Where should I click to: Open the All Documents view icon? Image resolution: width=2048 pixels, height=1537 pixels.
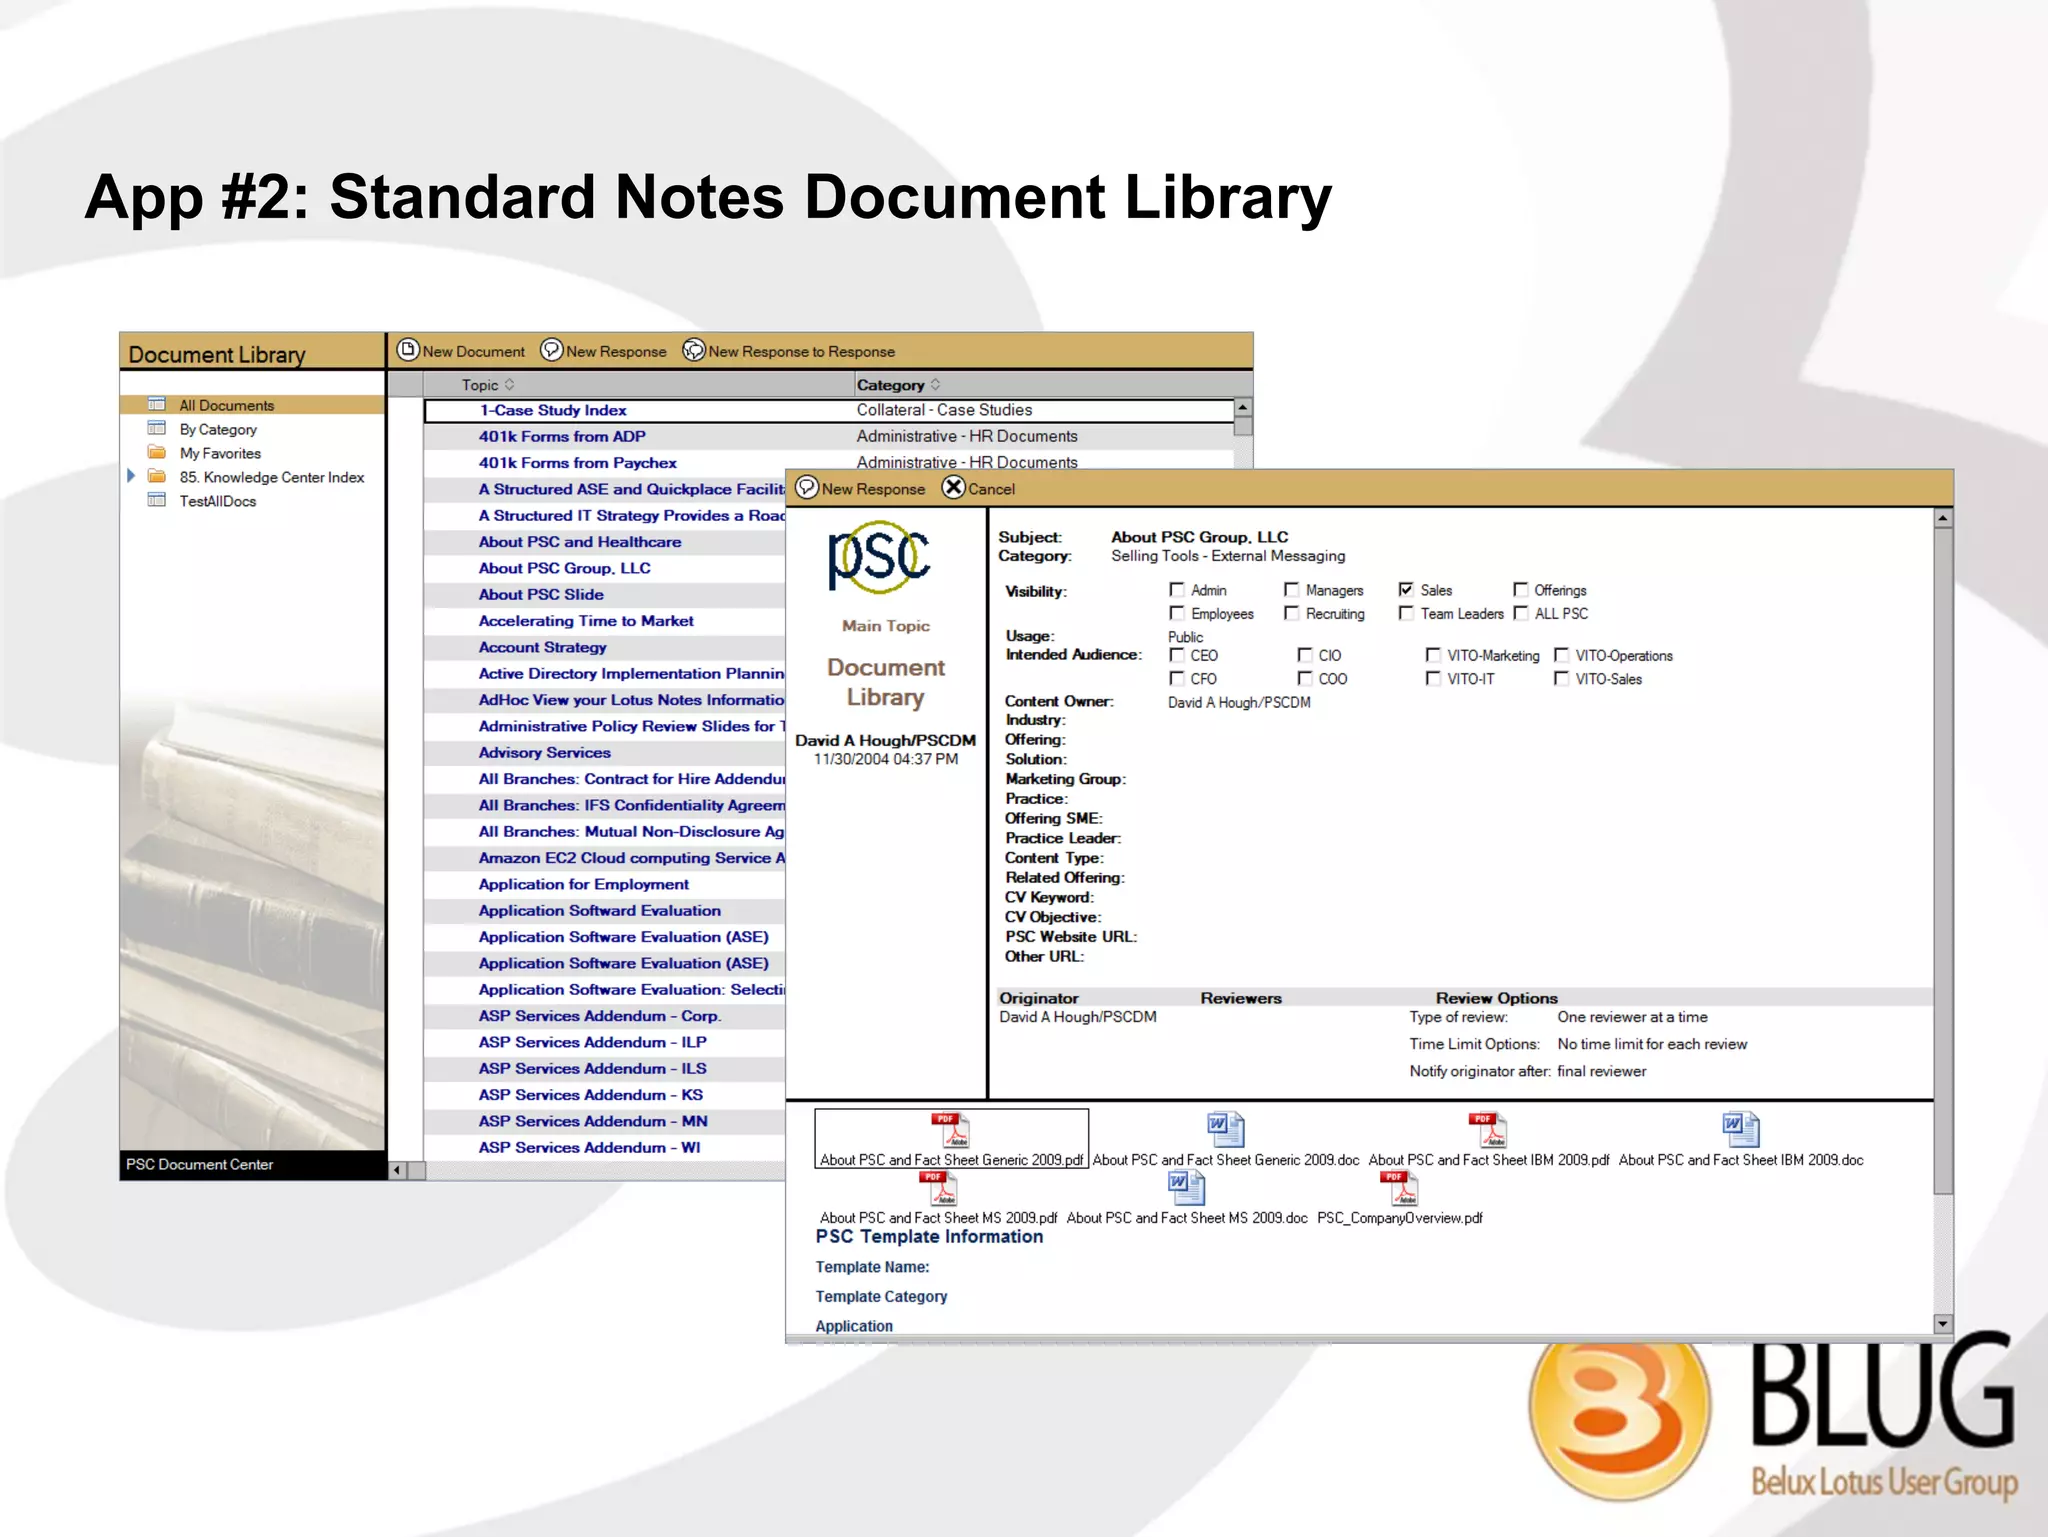pyautogui.click(x=157, y=404)
